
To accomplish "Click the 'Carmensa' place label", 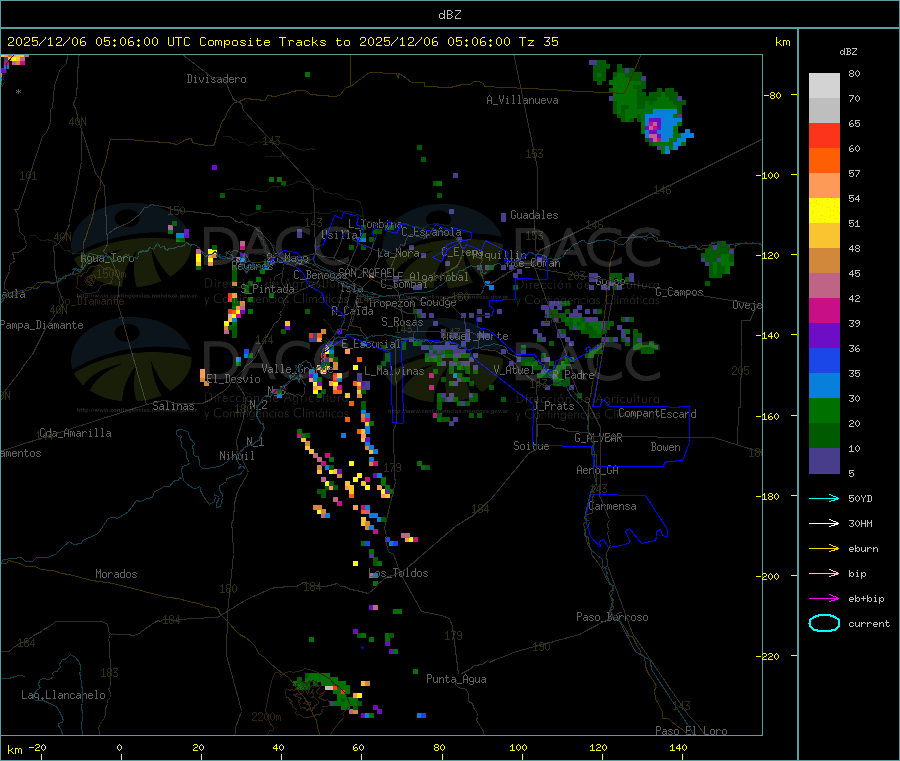I will click(612, 506).
